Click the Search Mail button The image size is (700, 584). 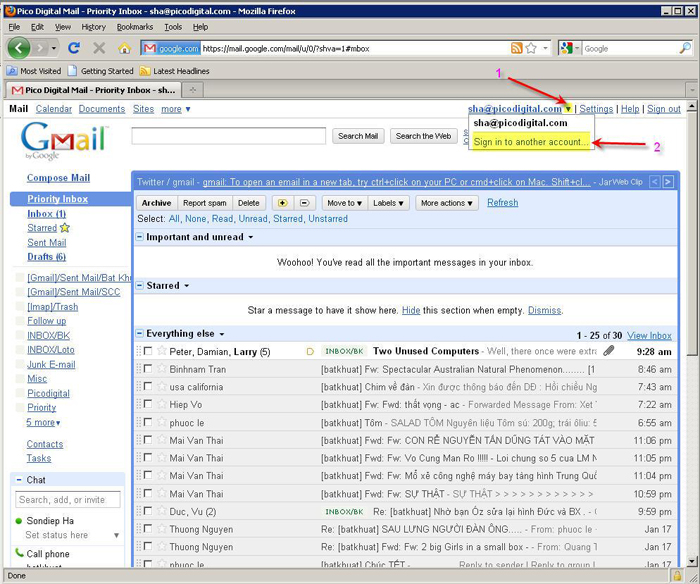(x=358, y=136)
